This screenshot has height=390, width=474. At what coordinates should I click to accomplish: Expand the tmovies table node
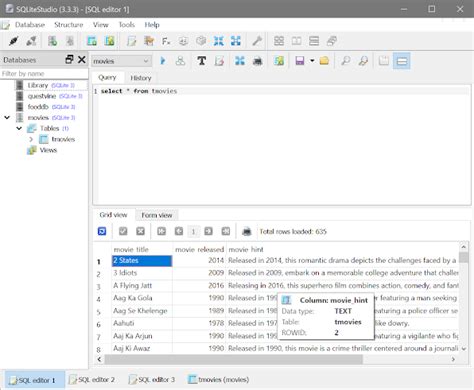point(31,139)
